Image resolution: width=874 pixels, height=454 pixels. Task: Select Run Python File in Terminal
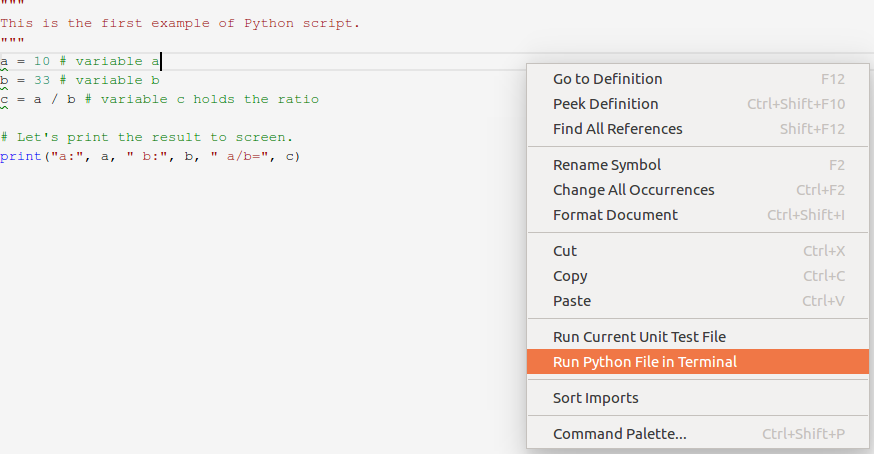(644, 362)
